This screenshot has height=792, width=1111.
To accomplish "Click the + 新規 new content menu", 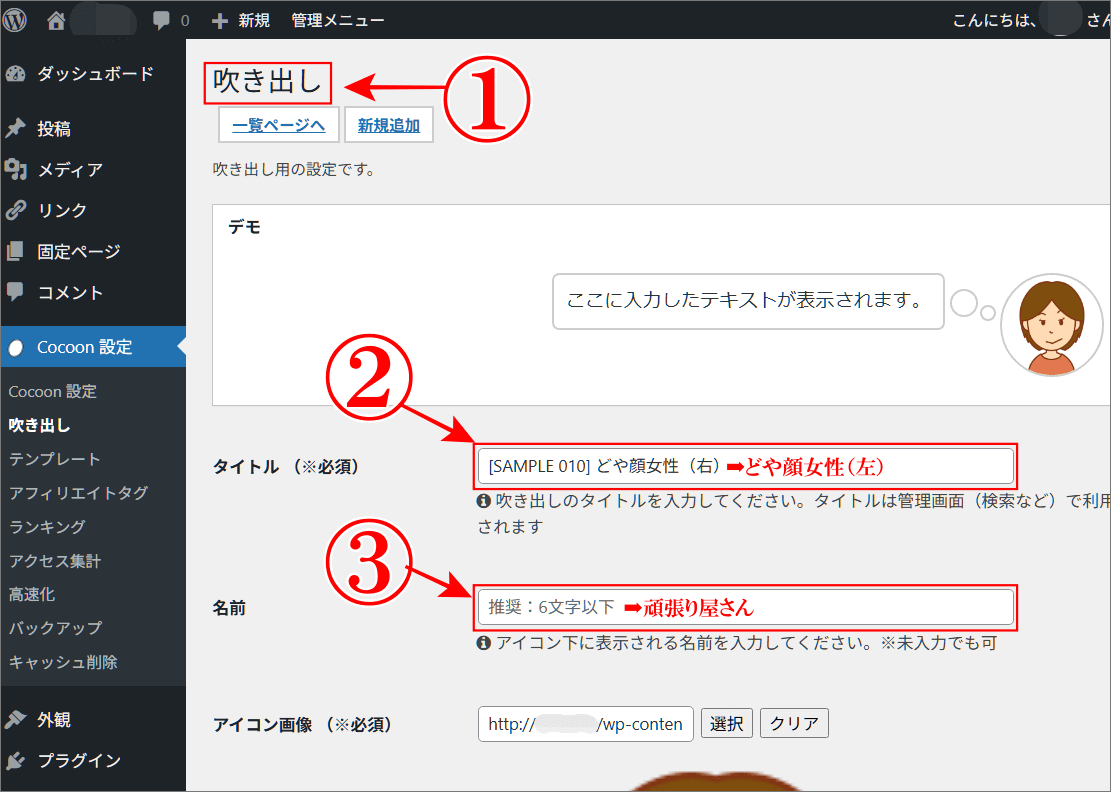I will pyautogui.click(x=241, y=20).
